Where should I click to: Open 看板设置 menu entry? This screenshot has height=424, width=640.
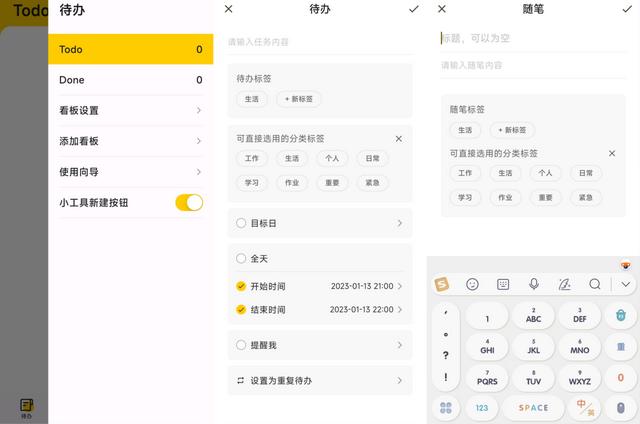[x=131, y=110]
